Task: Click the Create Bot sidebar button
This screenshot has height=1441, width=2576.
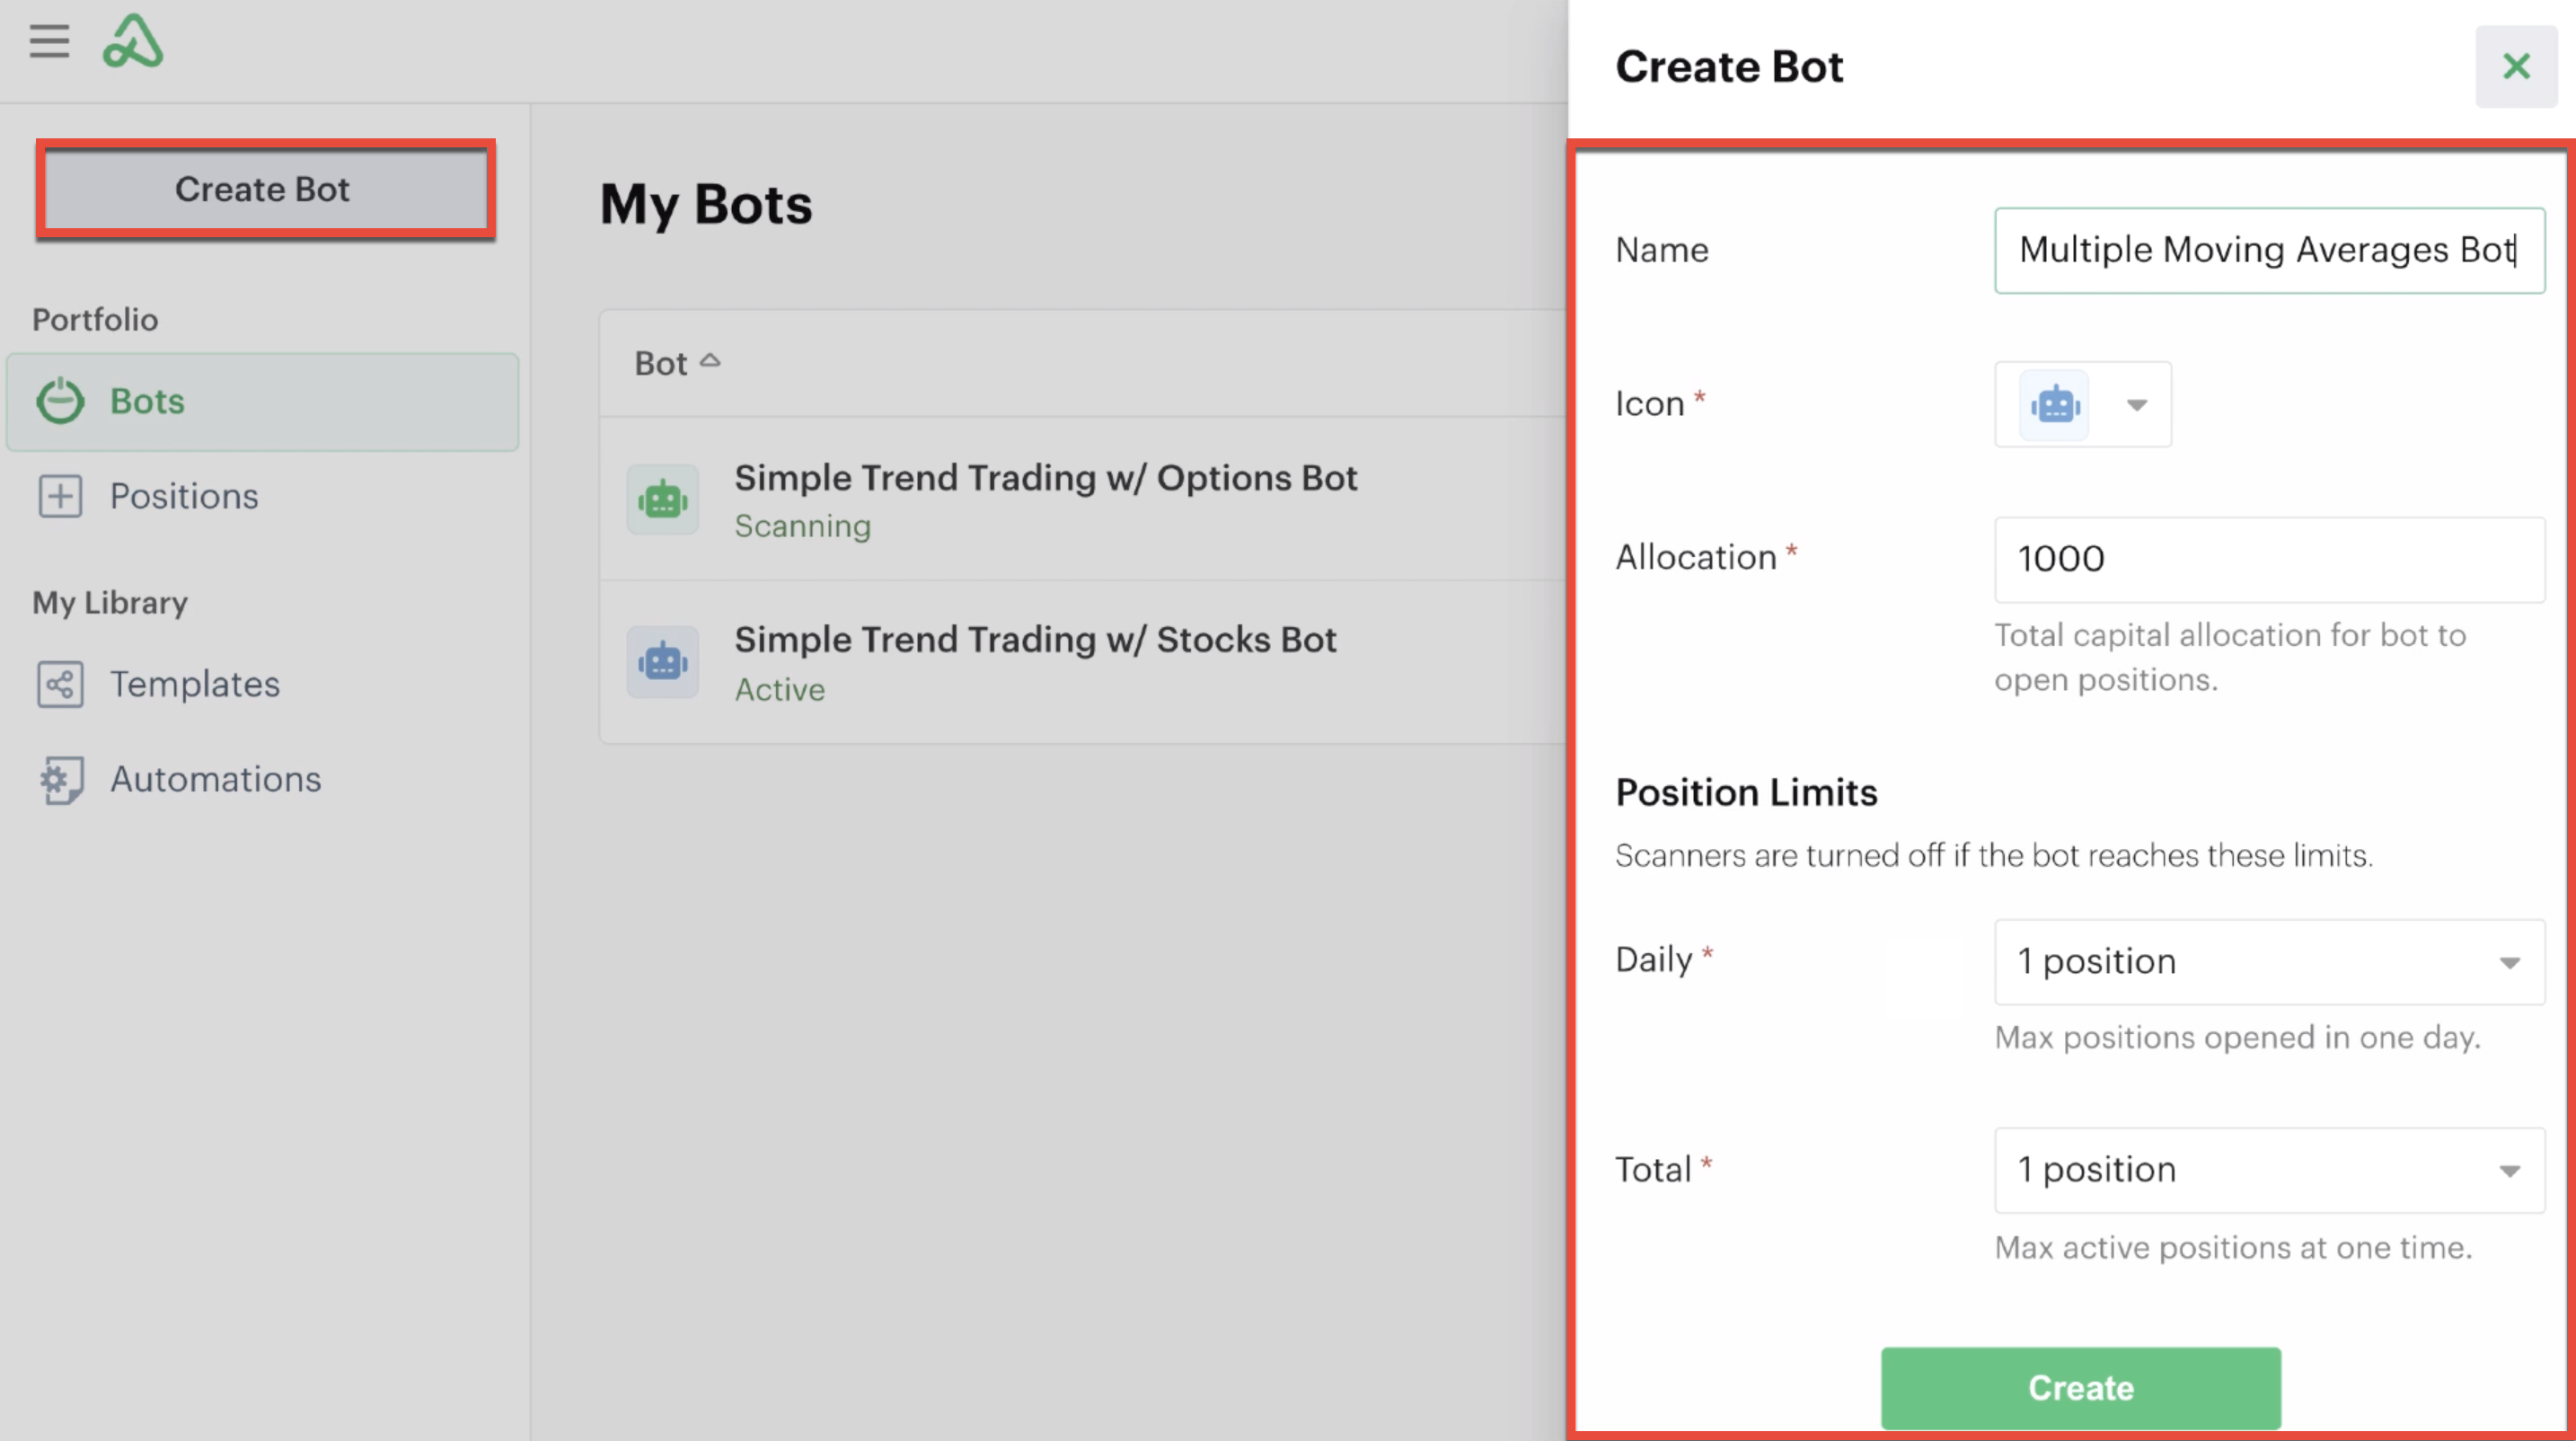Action: click(x=264, y=189)
